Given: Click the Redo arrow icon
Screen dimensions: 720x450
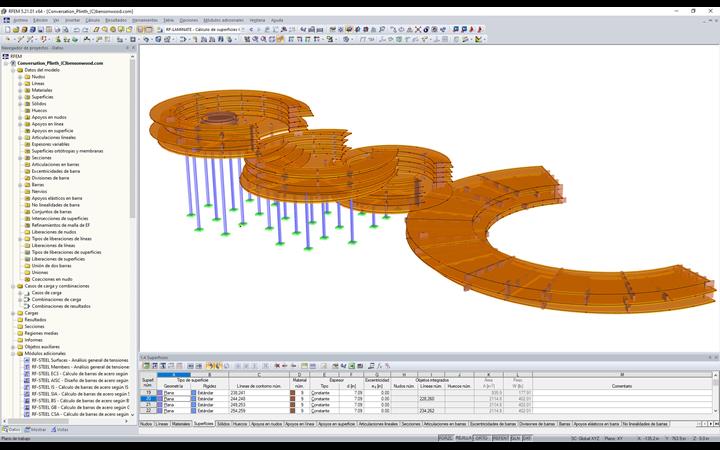Looking at the screenshot, I should click(x=84, y=29).
